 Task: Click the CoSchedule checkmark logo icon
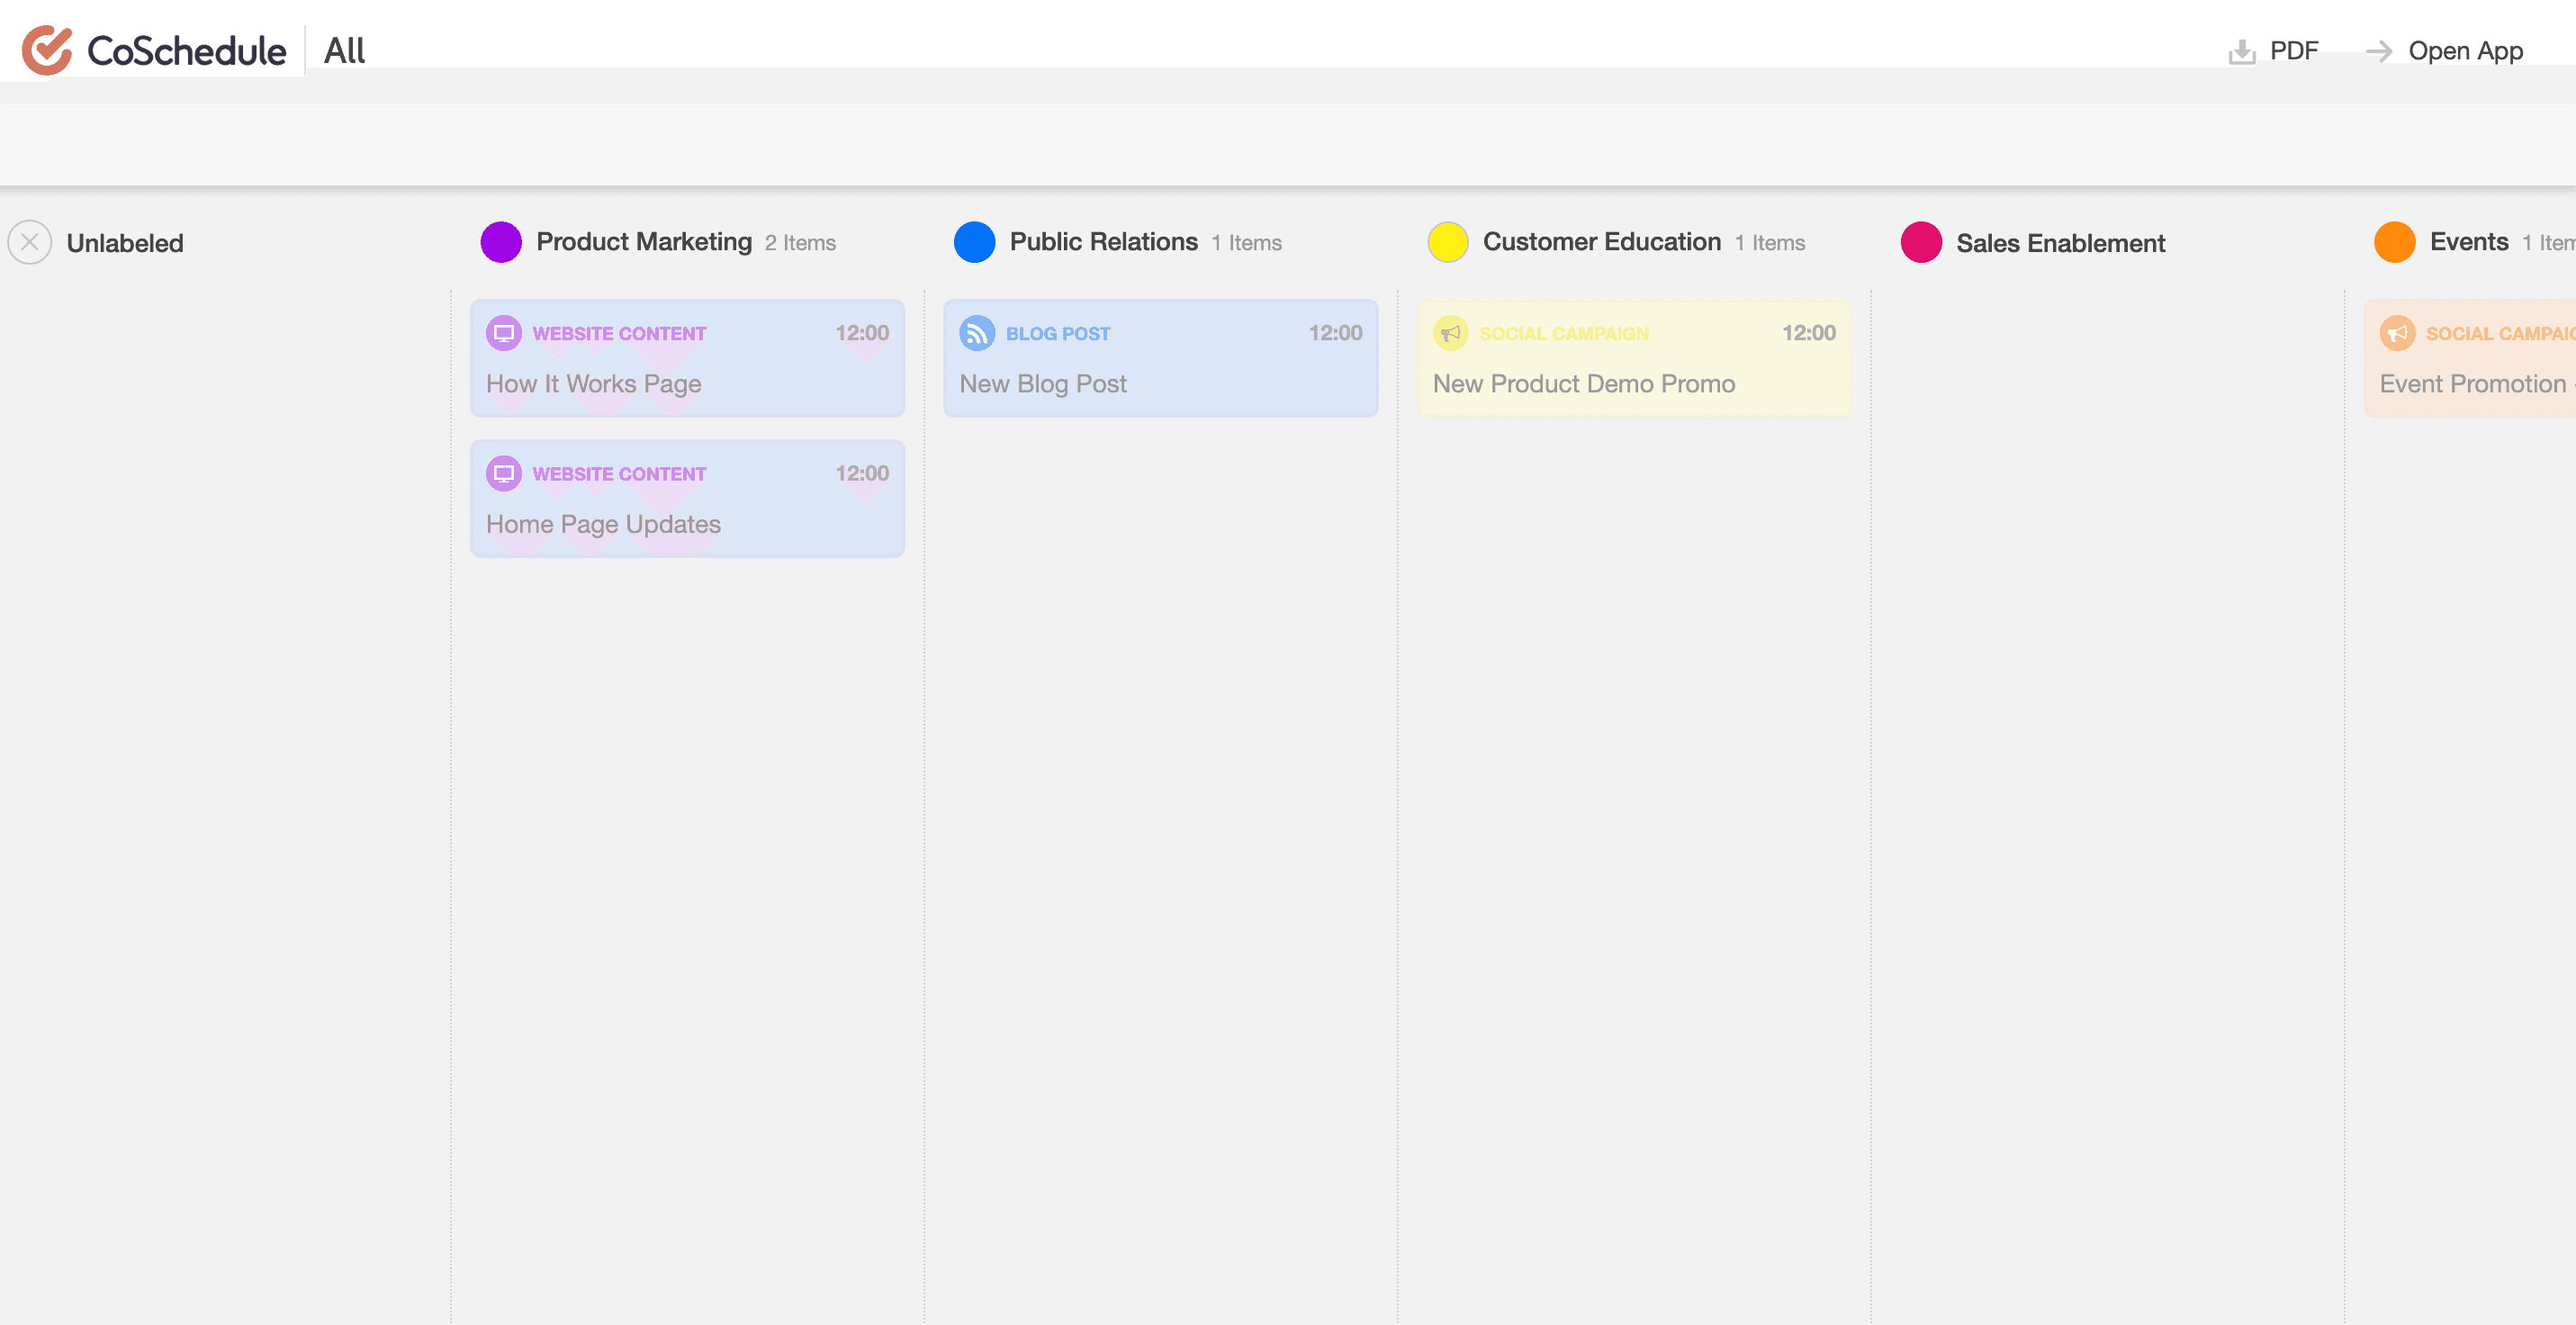47,51
